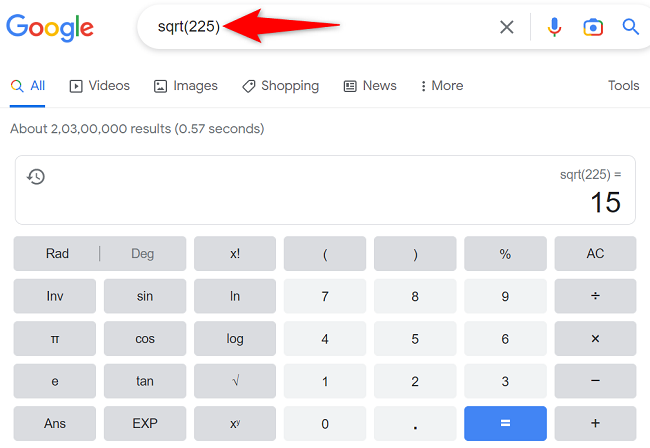The image size is (650, 448).
Task: Switch calculator to Rad mode
Action: [x=58, y=254]
